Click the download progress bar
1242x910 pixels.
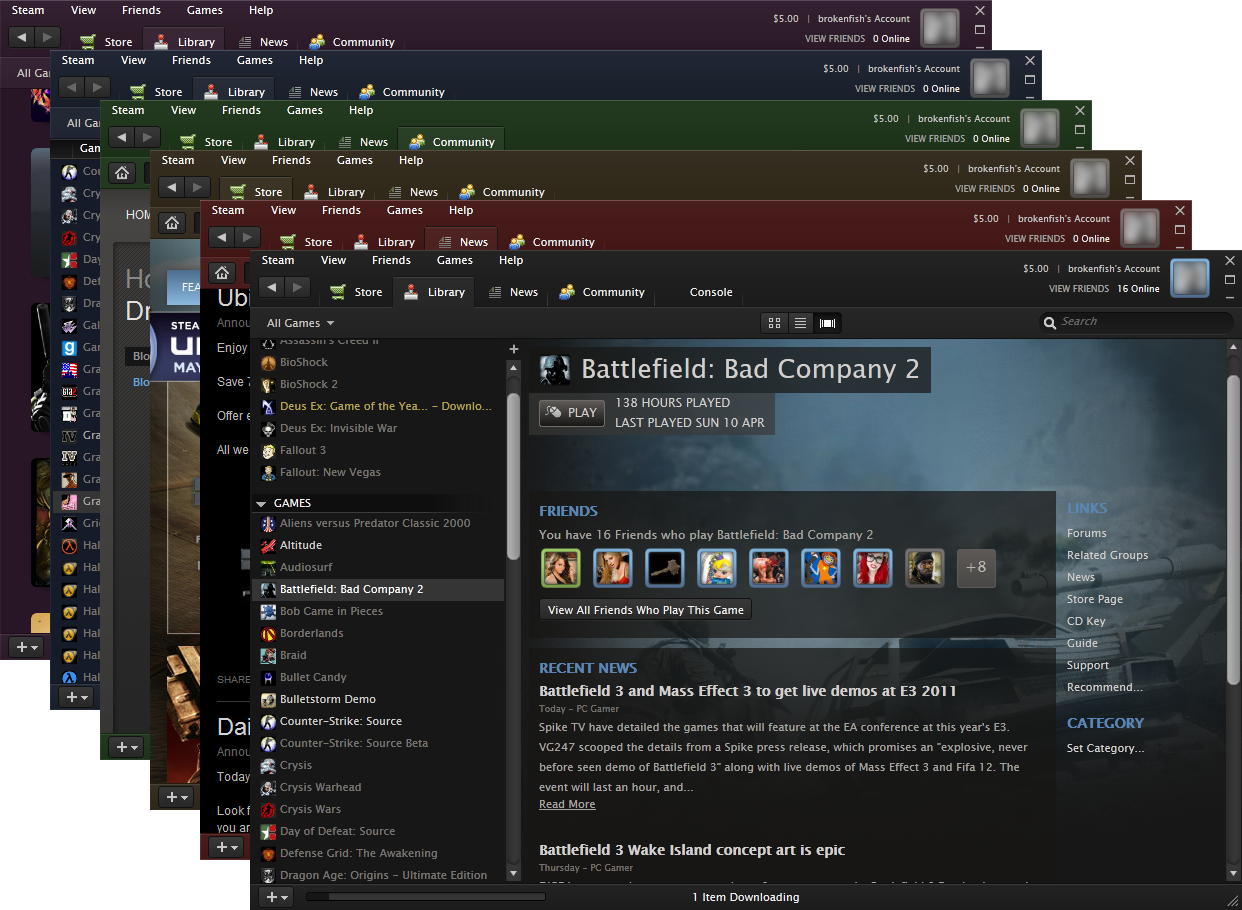click(x=425, y=897)
